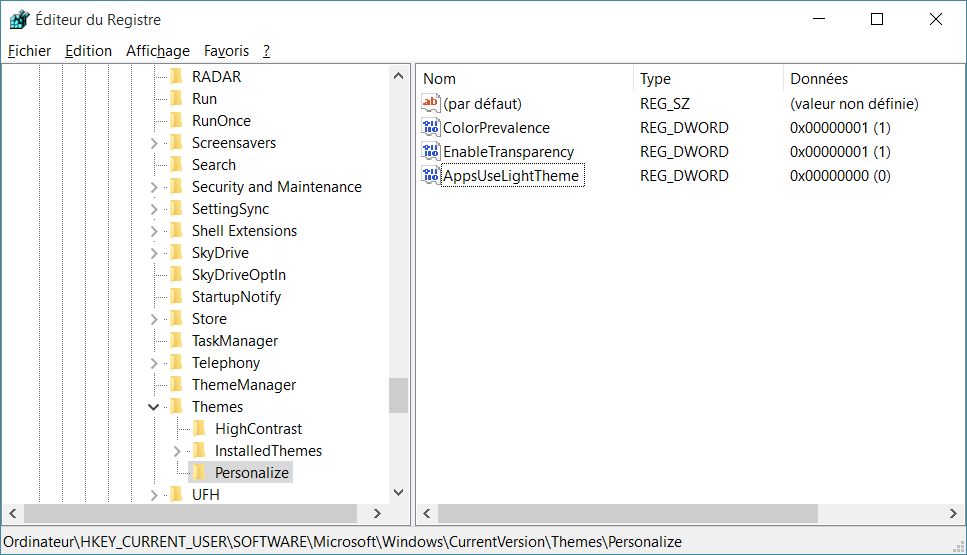
Task: Click the TaskManager folder icon
Action: pyautogui.click(x=176, y=340)
